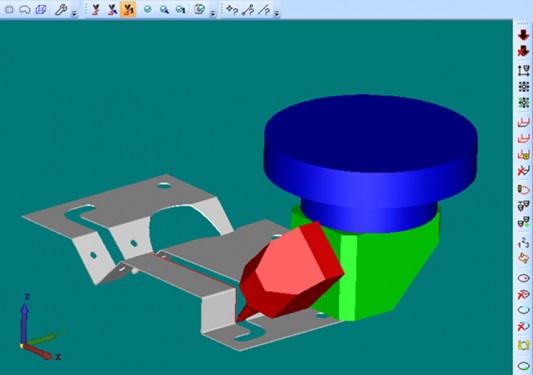Click the first red checkmark verify icon
The width and height of the screenshot is (533, 375).
point(96,10)
